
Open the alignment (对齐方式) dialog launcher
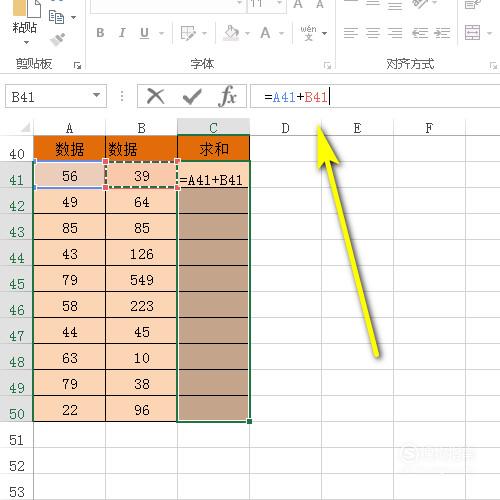tap(493, 65)
